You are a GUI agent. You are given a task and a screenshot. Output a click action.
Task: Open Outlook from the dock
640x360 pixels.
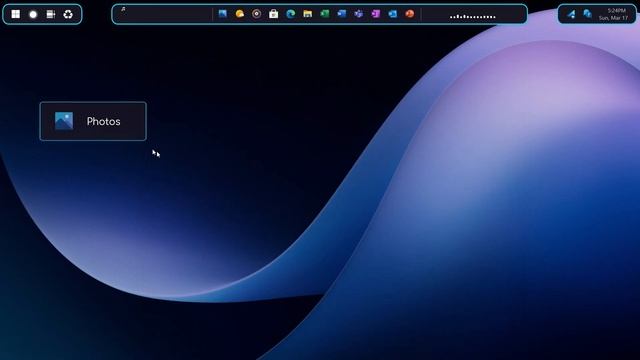pyautogui.click(x=393, y=14)
